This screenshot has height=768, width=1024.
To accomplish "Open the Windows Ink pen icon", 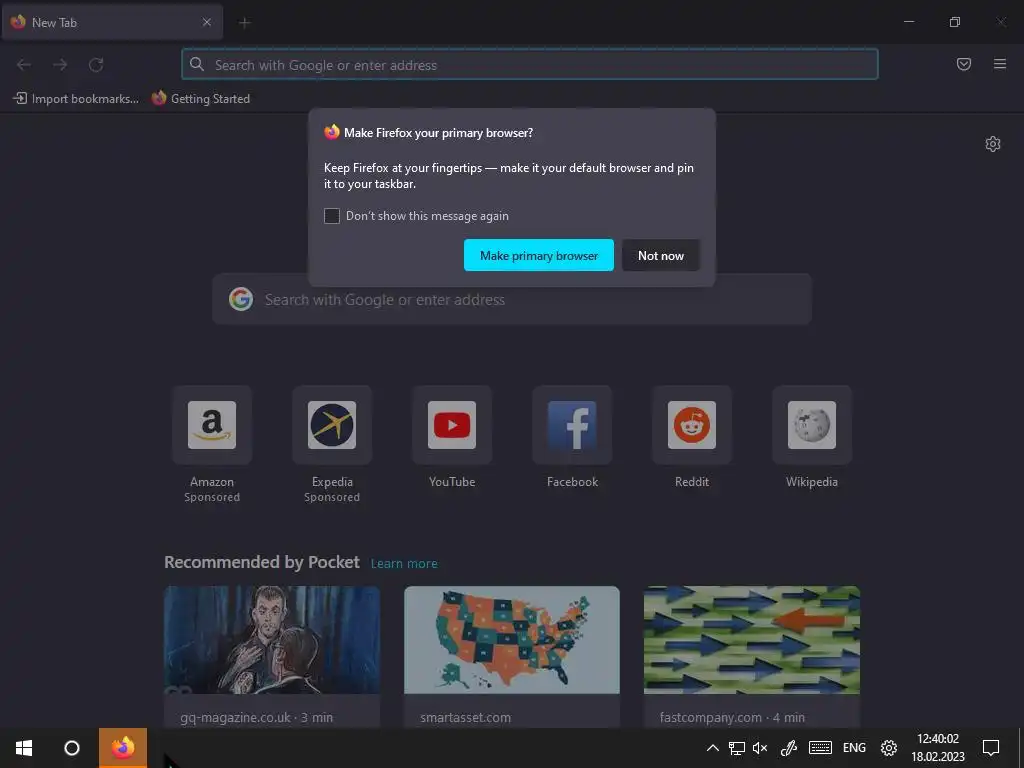I will click(x=789, y=748).
